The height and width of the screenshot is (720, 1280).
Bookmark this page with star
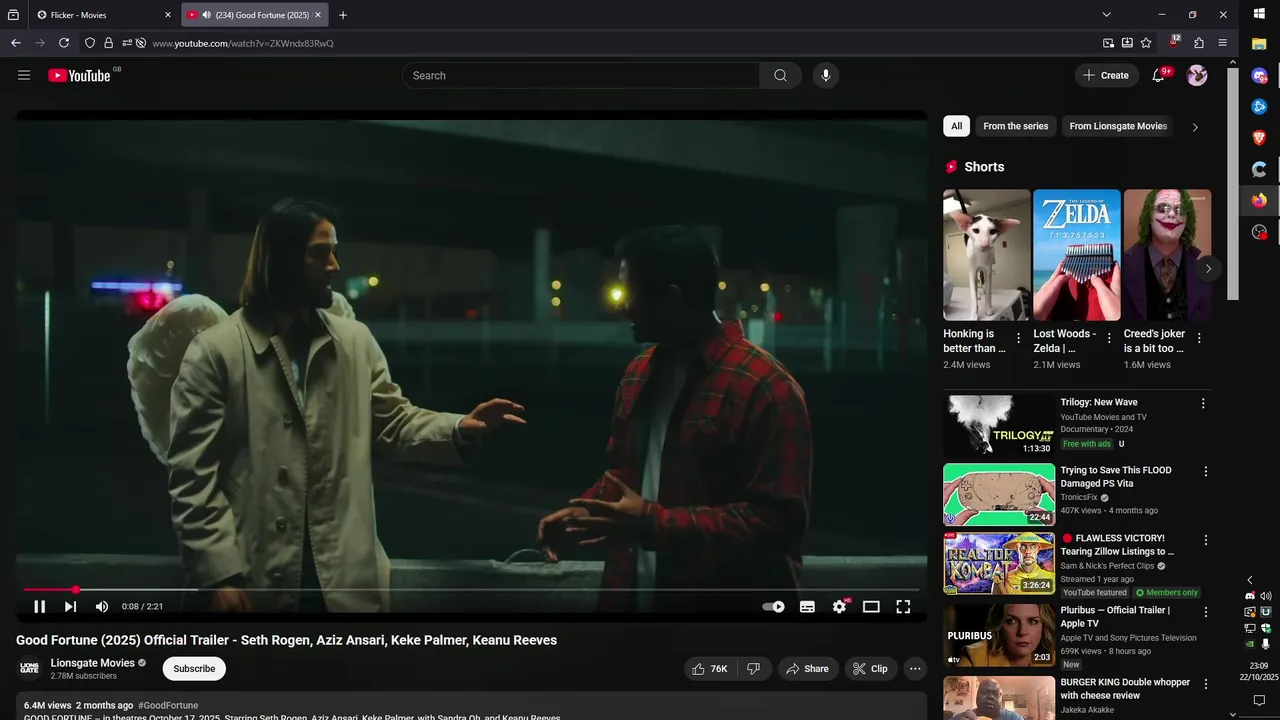pos(1146,43)
